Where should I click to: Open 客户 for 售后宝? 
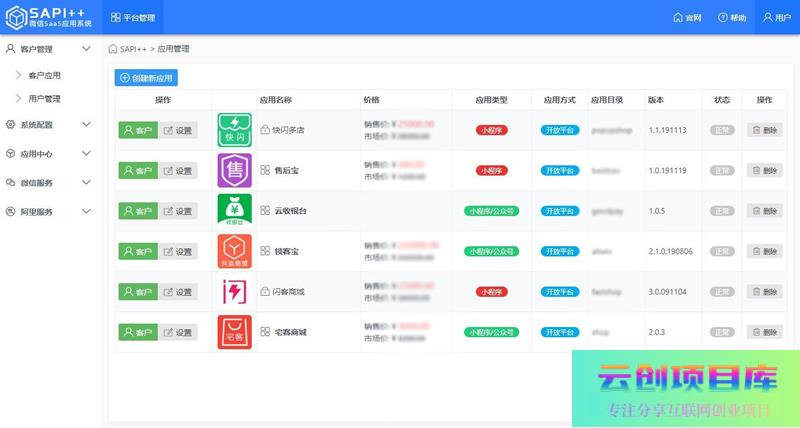pos(138,170)
